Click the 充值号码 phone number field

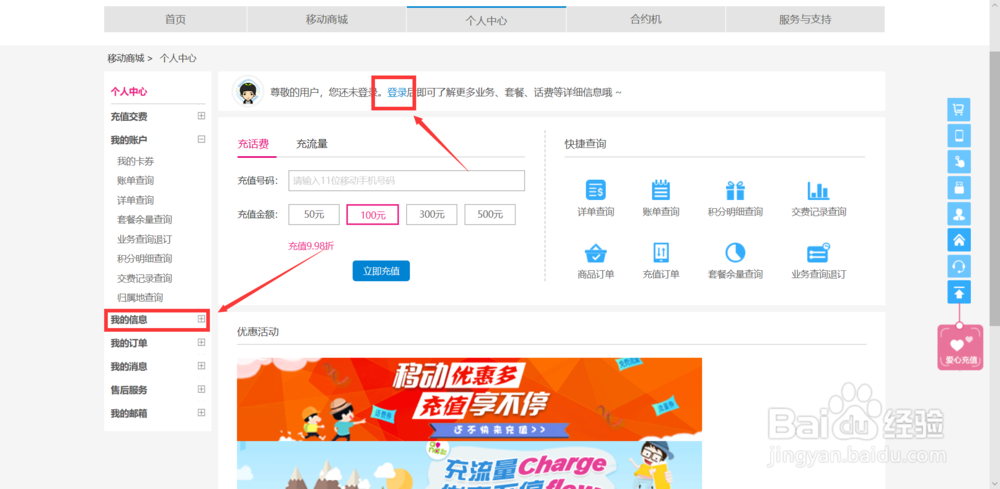[406, 180]
